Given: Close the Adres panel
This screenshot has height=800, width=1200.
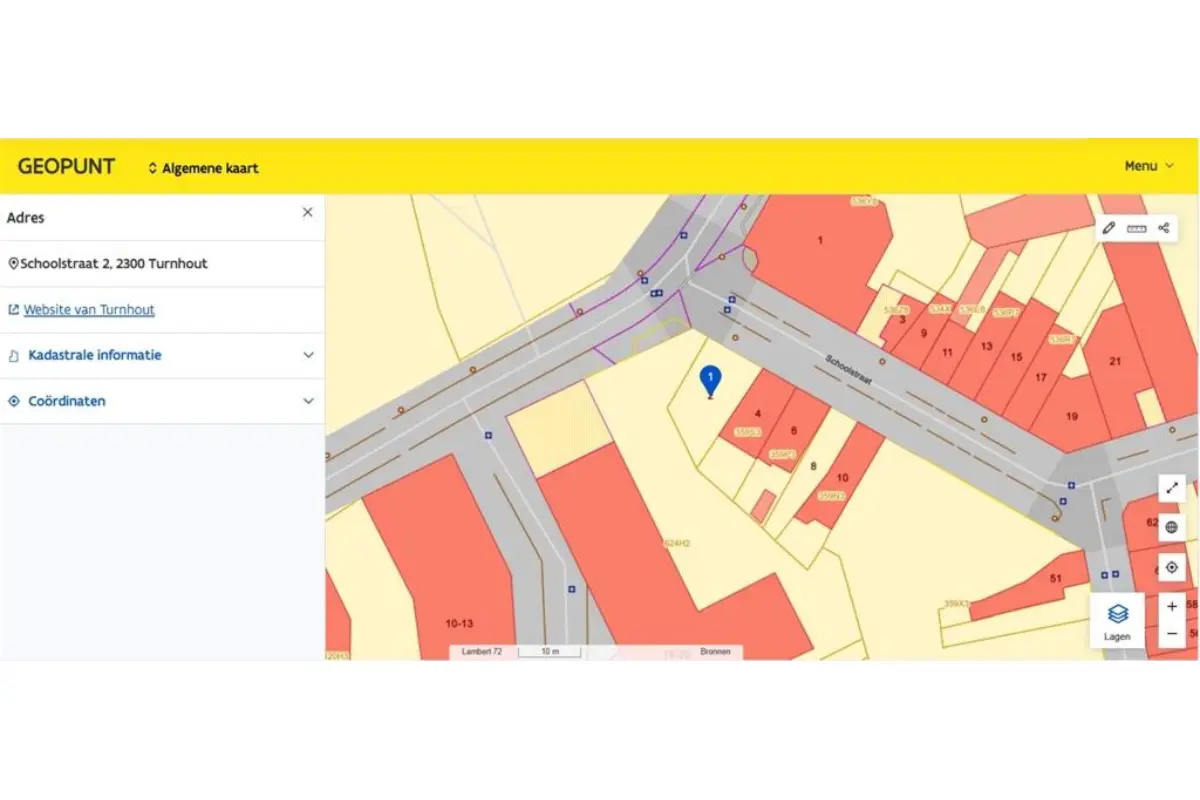Looking at the screenshot, I should point(308,212).
